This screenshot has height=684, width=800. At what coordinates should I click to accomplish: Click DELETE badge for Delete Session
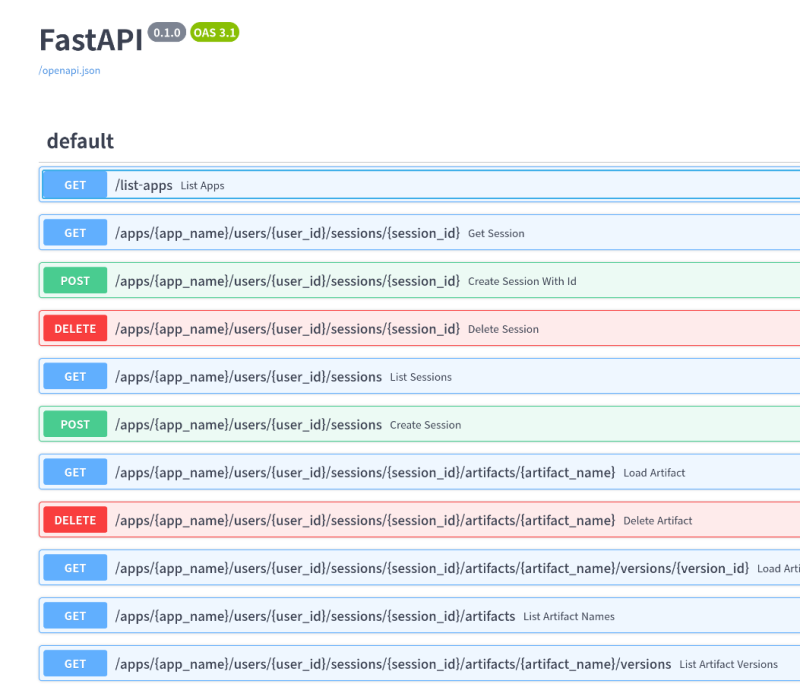tap(75, 329)
